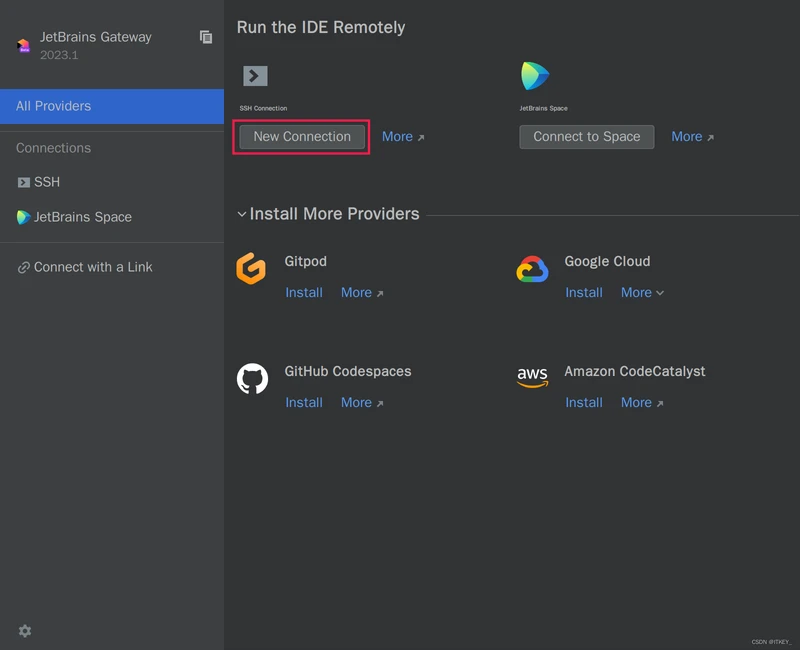The image size is (800, 650).
Task: Install the Google Cloud provider
Action: [584, 293]
